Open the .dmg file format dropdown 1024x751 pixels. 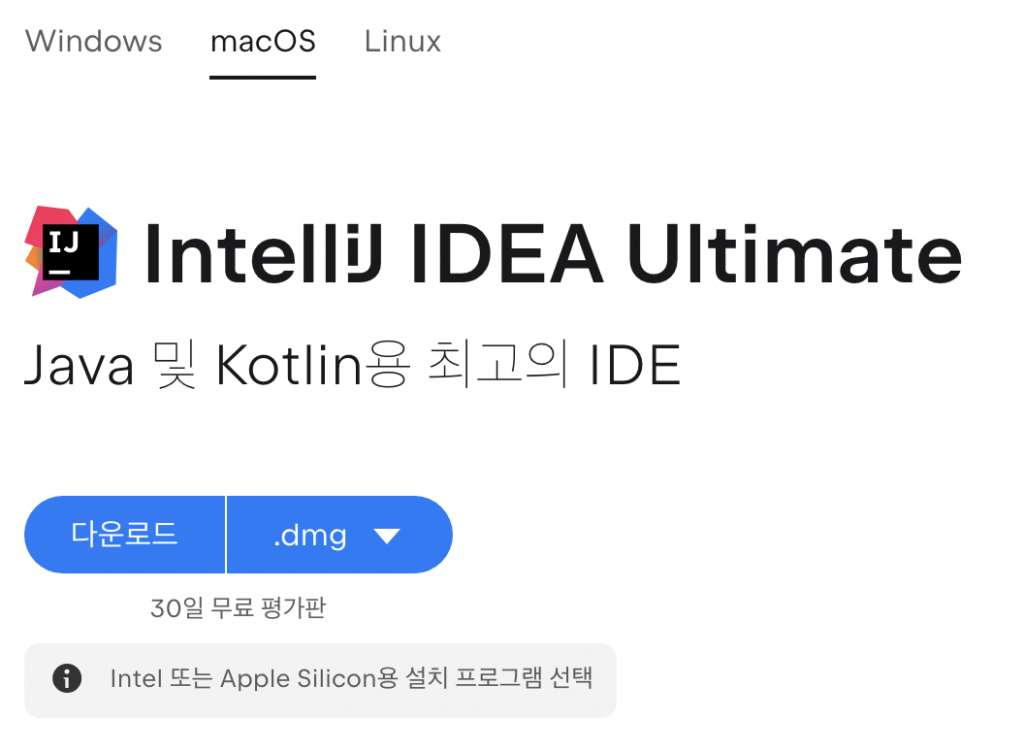click(x=340, y=535)
